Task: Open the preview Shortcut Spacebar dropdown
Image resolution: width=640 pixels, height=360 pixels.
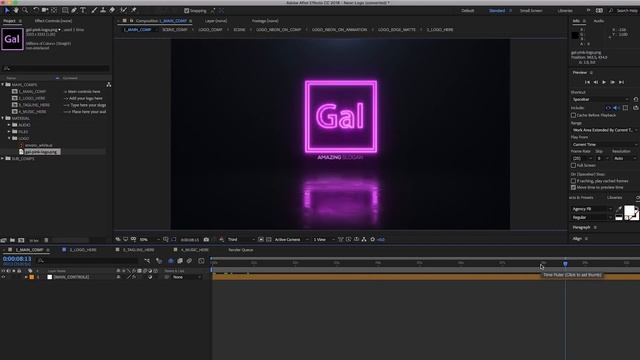Action: pos(600,100)
